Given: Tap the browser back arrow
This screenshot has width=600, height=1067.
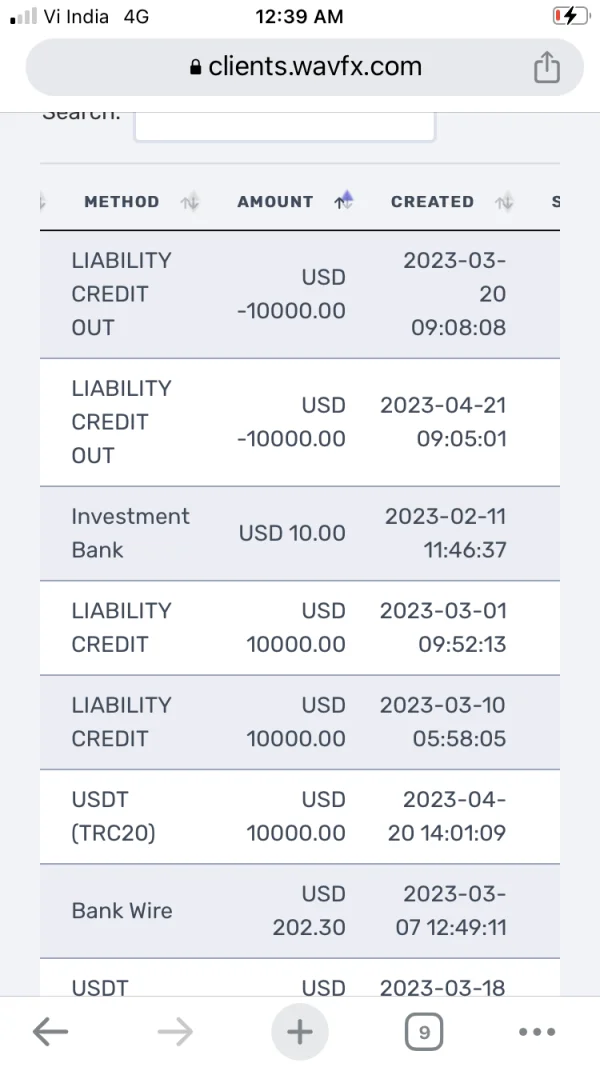Looking at the screenshot, I should (50, 1032).
